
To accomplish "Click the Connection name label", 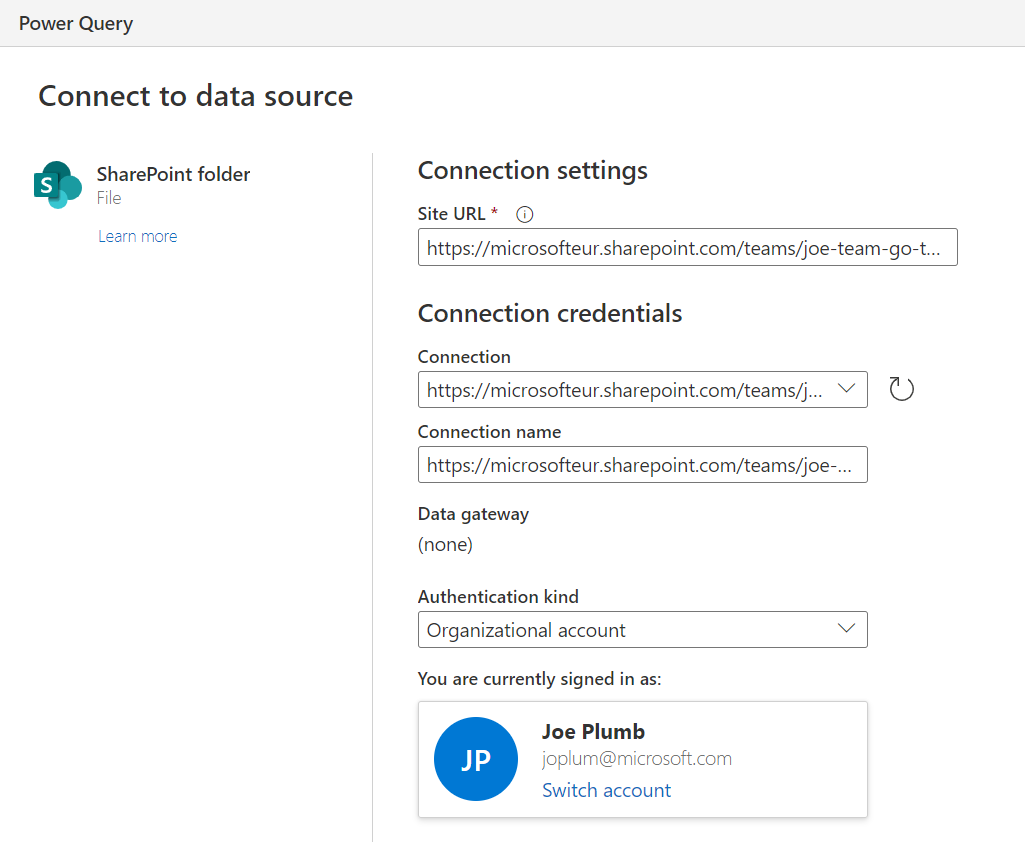I will 489,432.
